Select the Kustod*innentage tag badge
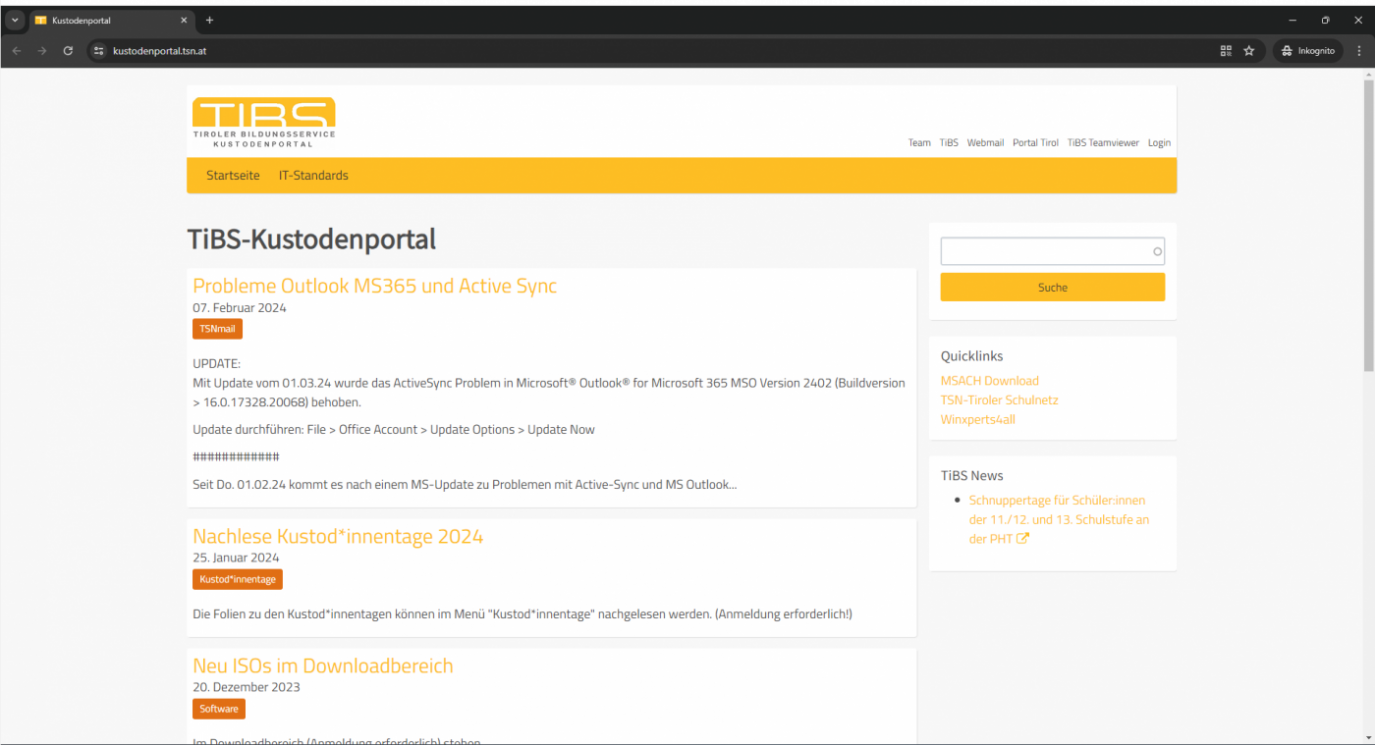 click(237, 579)
